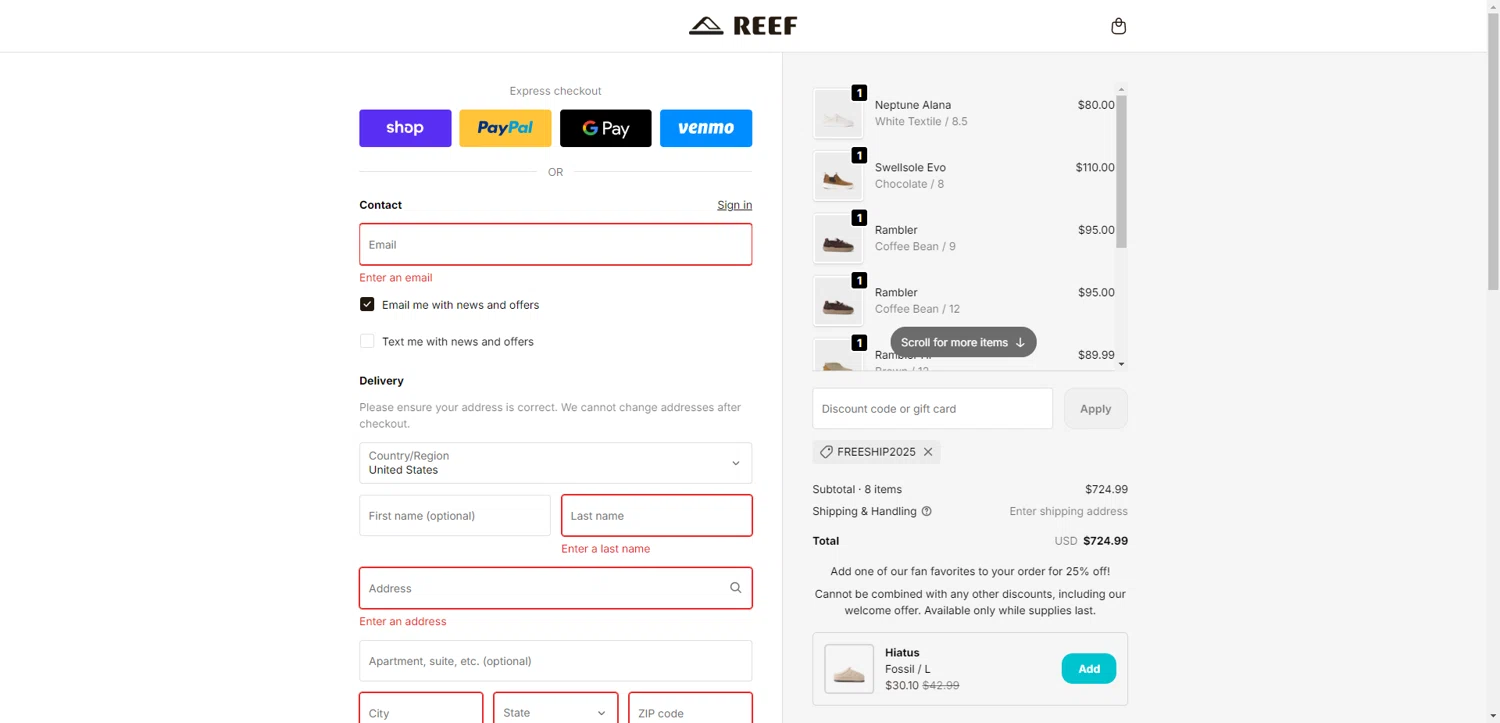Viewport: 1500px width, 723px height.
Task: Open the Country/Region dropdown
Action: click(555, 463)
